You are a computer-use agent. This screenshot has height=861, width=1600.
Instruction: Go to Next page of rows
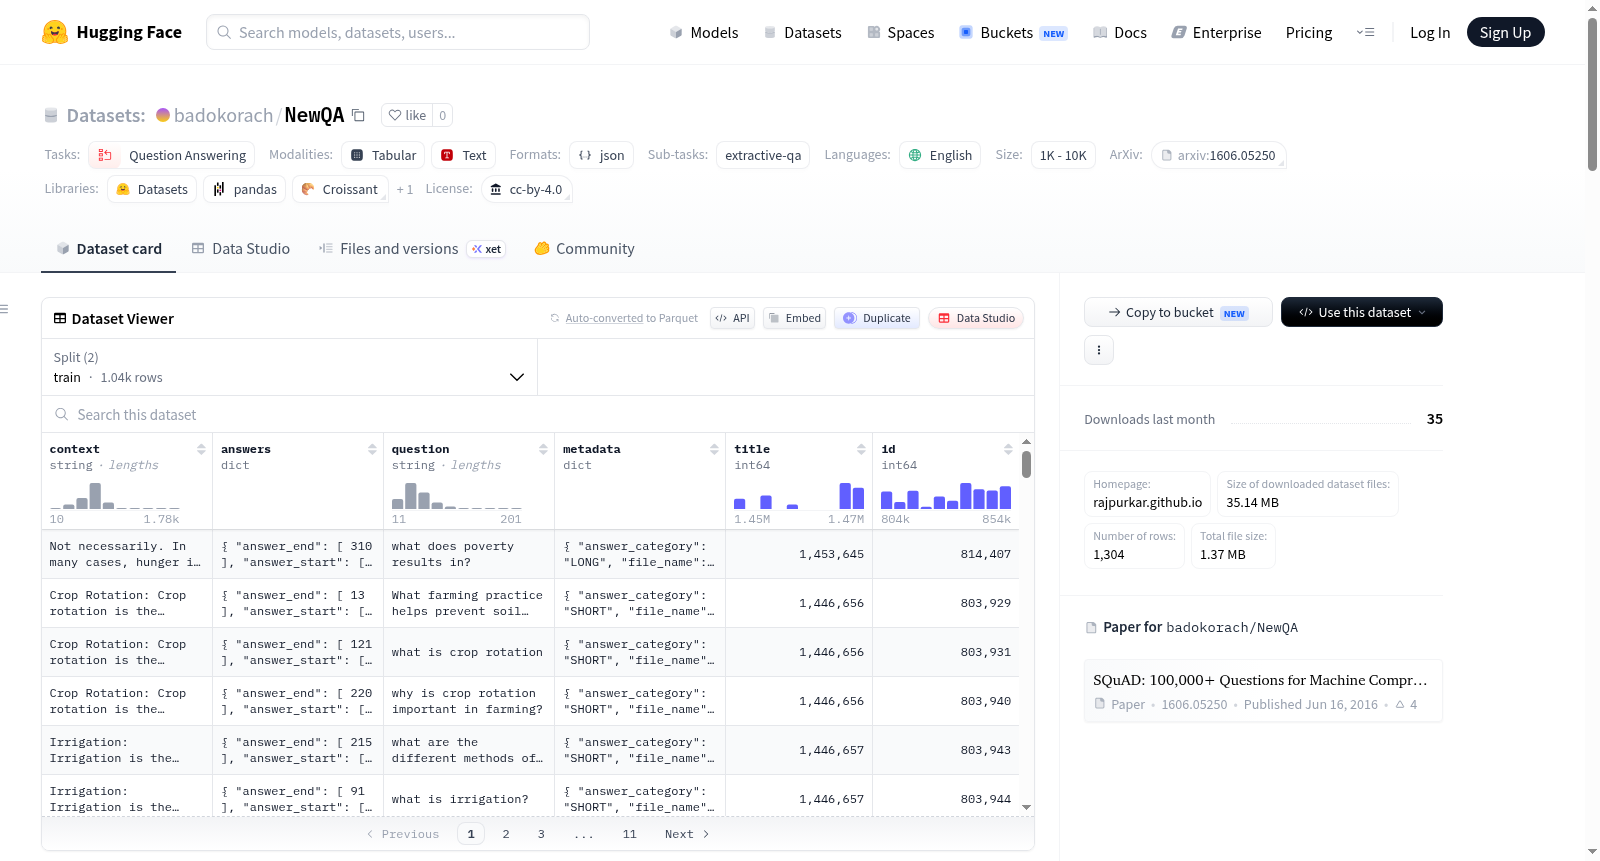point(687,834)
